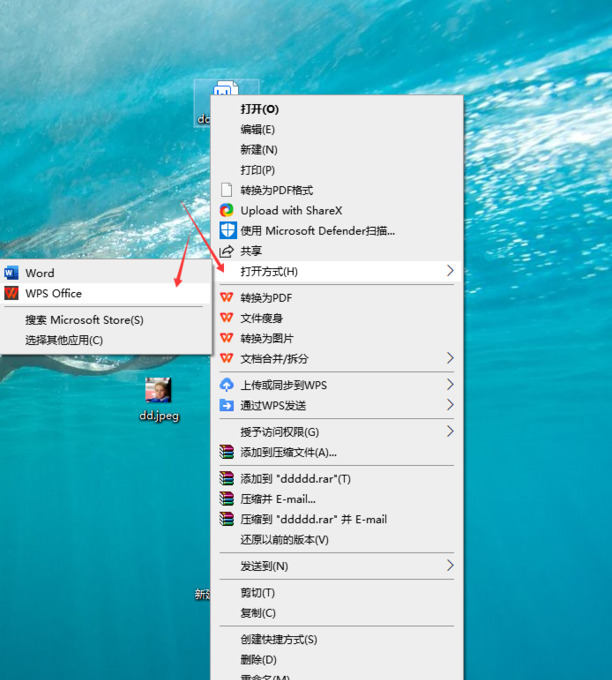Click the WPS icon beside 文件瘦身
This screenshot has width=612, height=680.
point(226,318)
